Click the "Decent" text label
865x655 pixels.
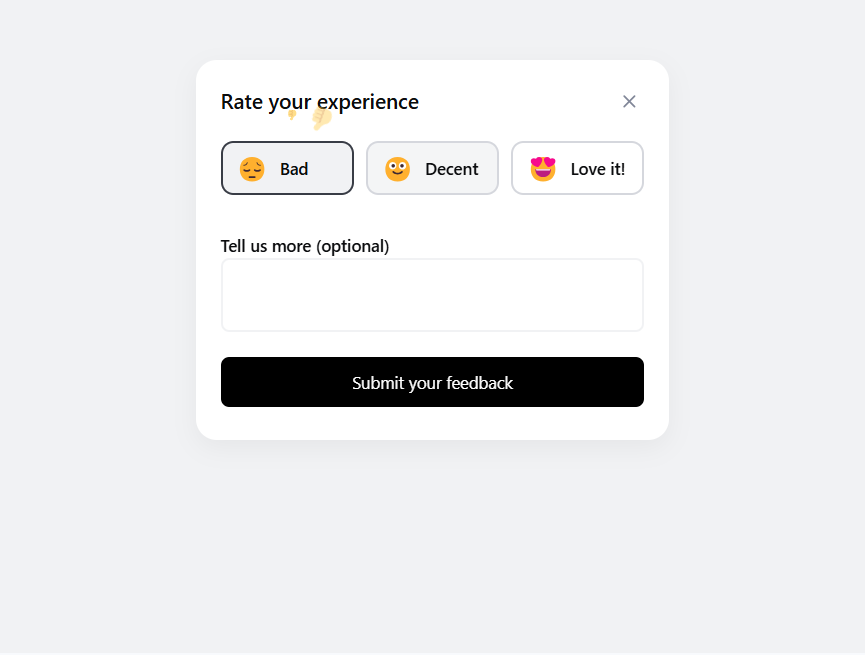[452, 169]
